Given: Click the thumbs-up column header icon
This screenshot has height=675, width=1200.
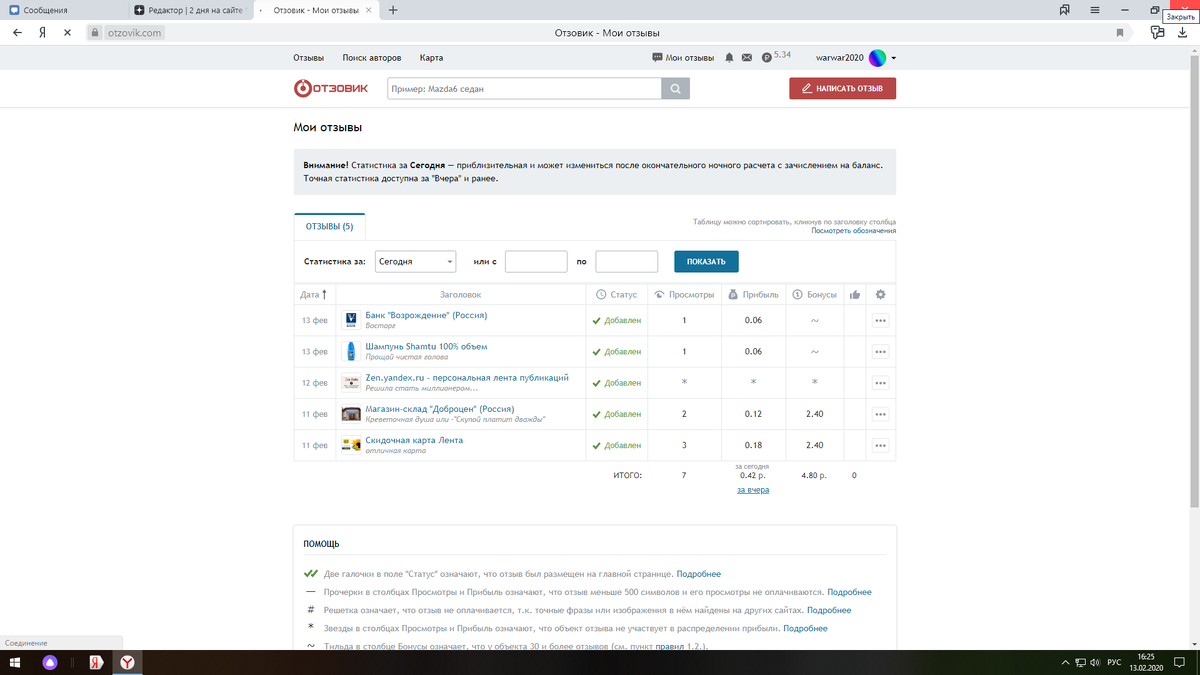Looking at the screenshot, I should point(854,295).
